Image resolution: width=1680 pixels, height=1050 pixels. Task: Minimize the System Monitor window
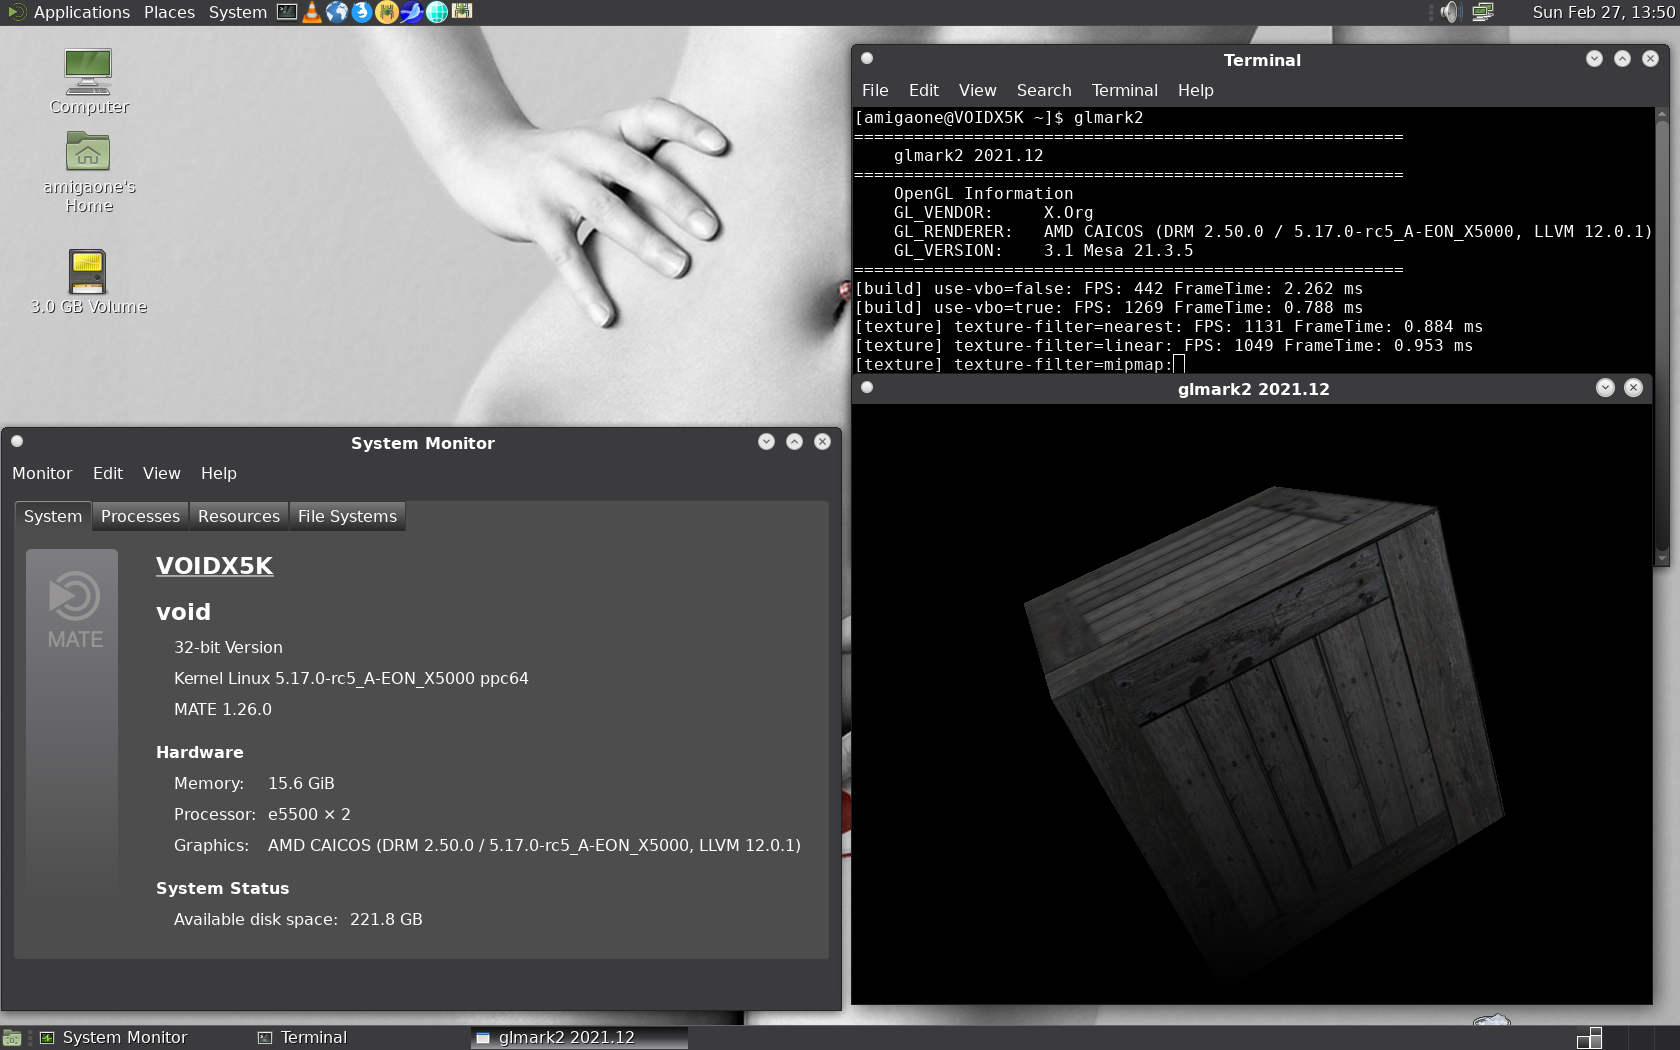(x=766, y=441)
